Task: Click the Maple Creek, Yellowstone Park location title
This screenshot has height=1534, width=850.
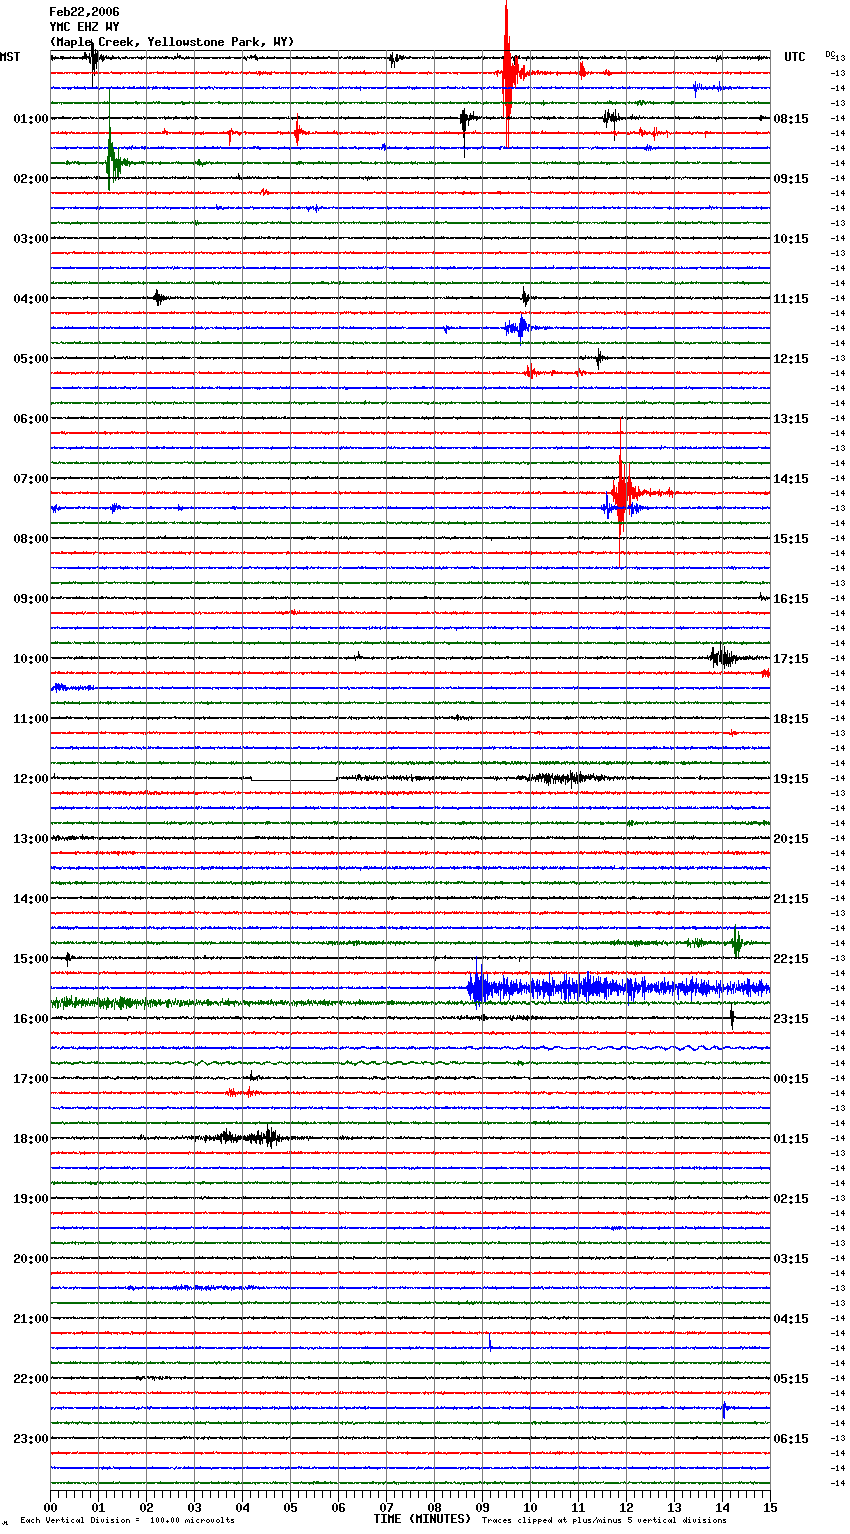Action: coord(172,42)
